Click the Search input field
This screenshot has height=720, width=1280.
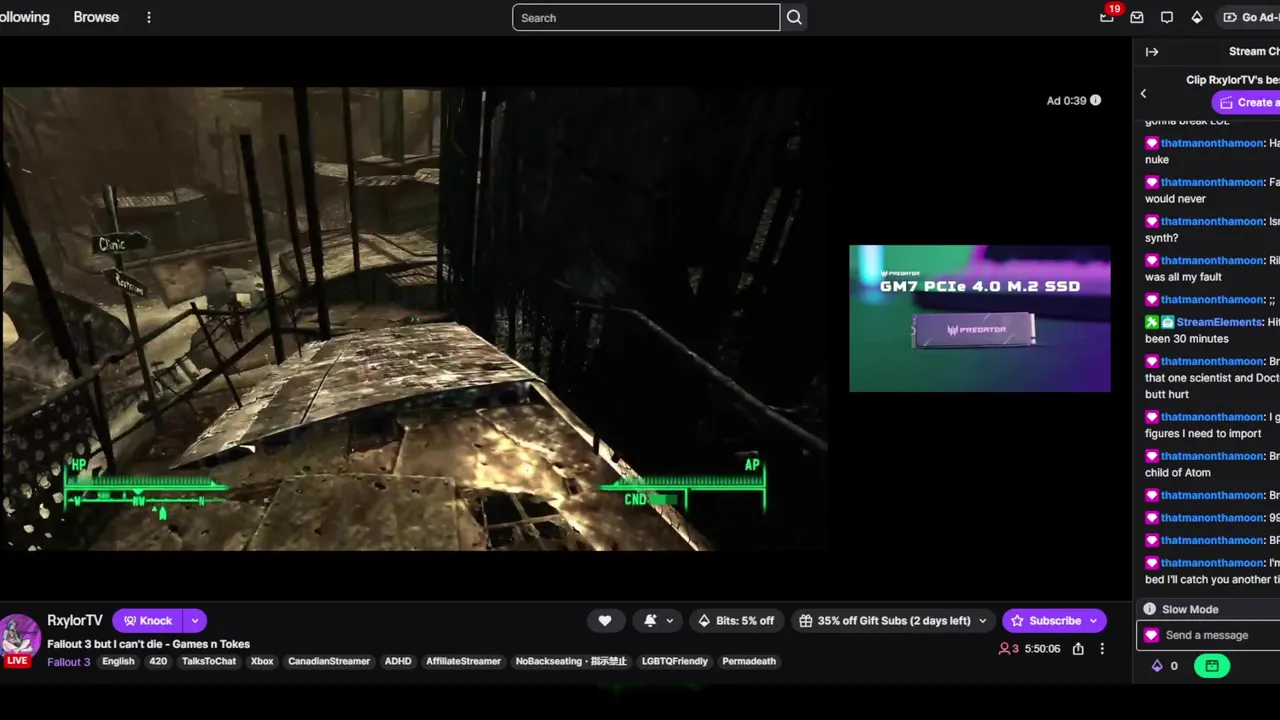[646, 17]
